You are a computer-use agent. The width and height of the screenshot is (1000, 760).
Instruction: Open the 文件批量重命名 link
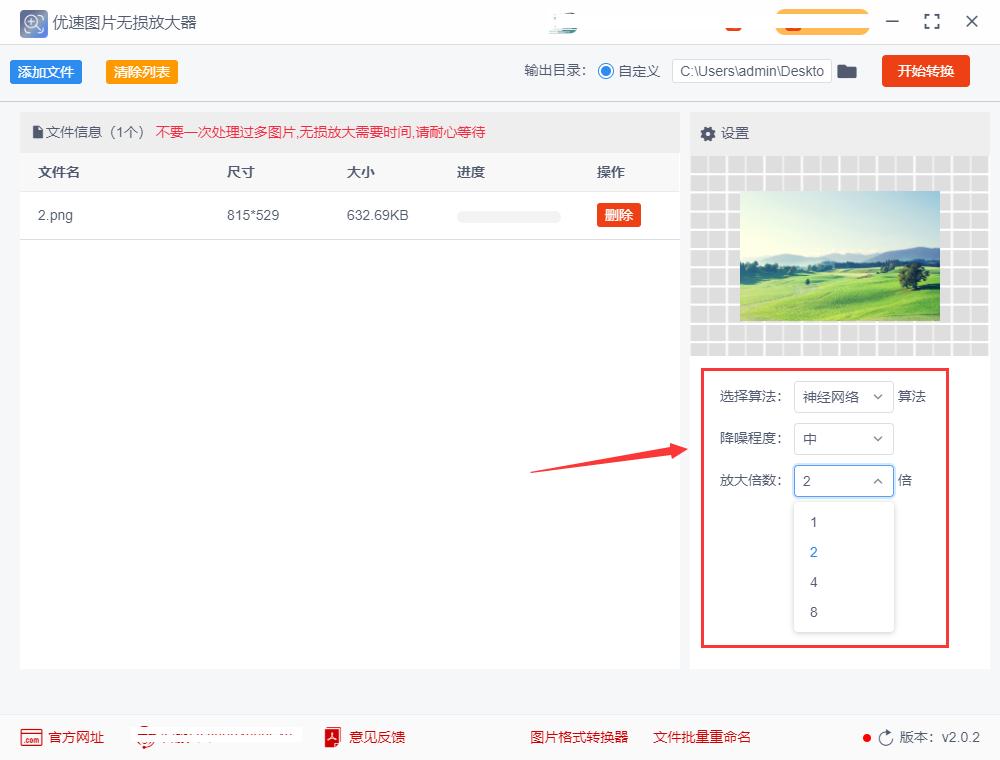[x=701, y=737]
